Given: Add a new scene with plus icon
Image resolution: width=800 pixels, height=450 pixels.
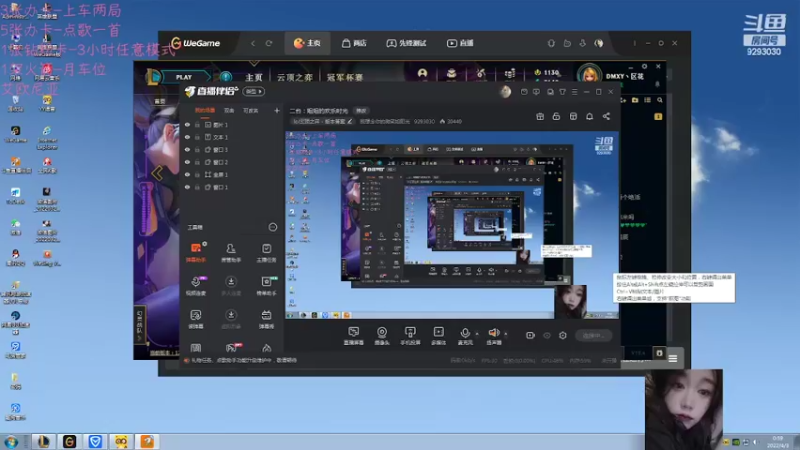Looking at the screenshot, I should (277, 110).
